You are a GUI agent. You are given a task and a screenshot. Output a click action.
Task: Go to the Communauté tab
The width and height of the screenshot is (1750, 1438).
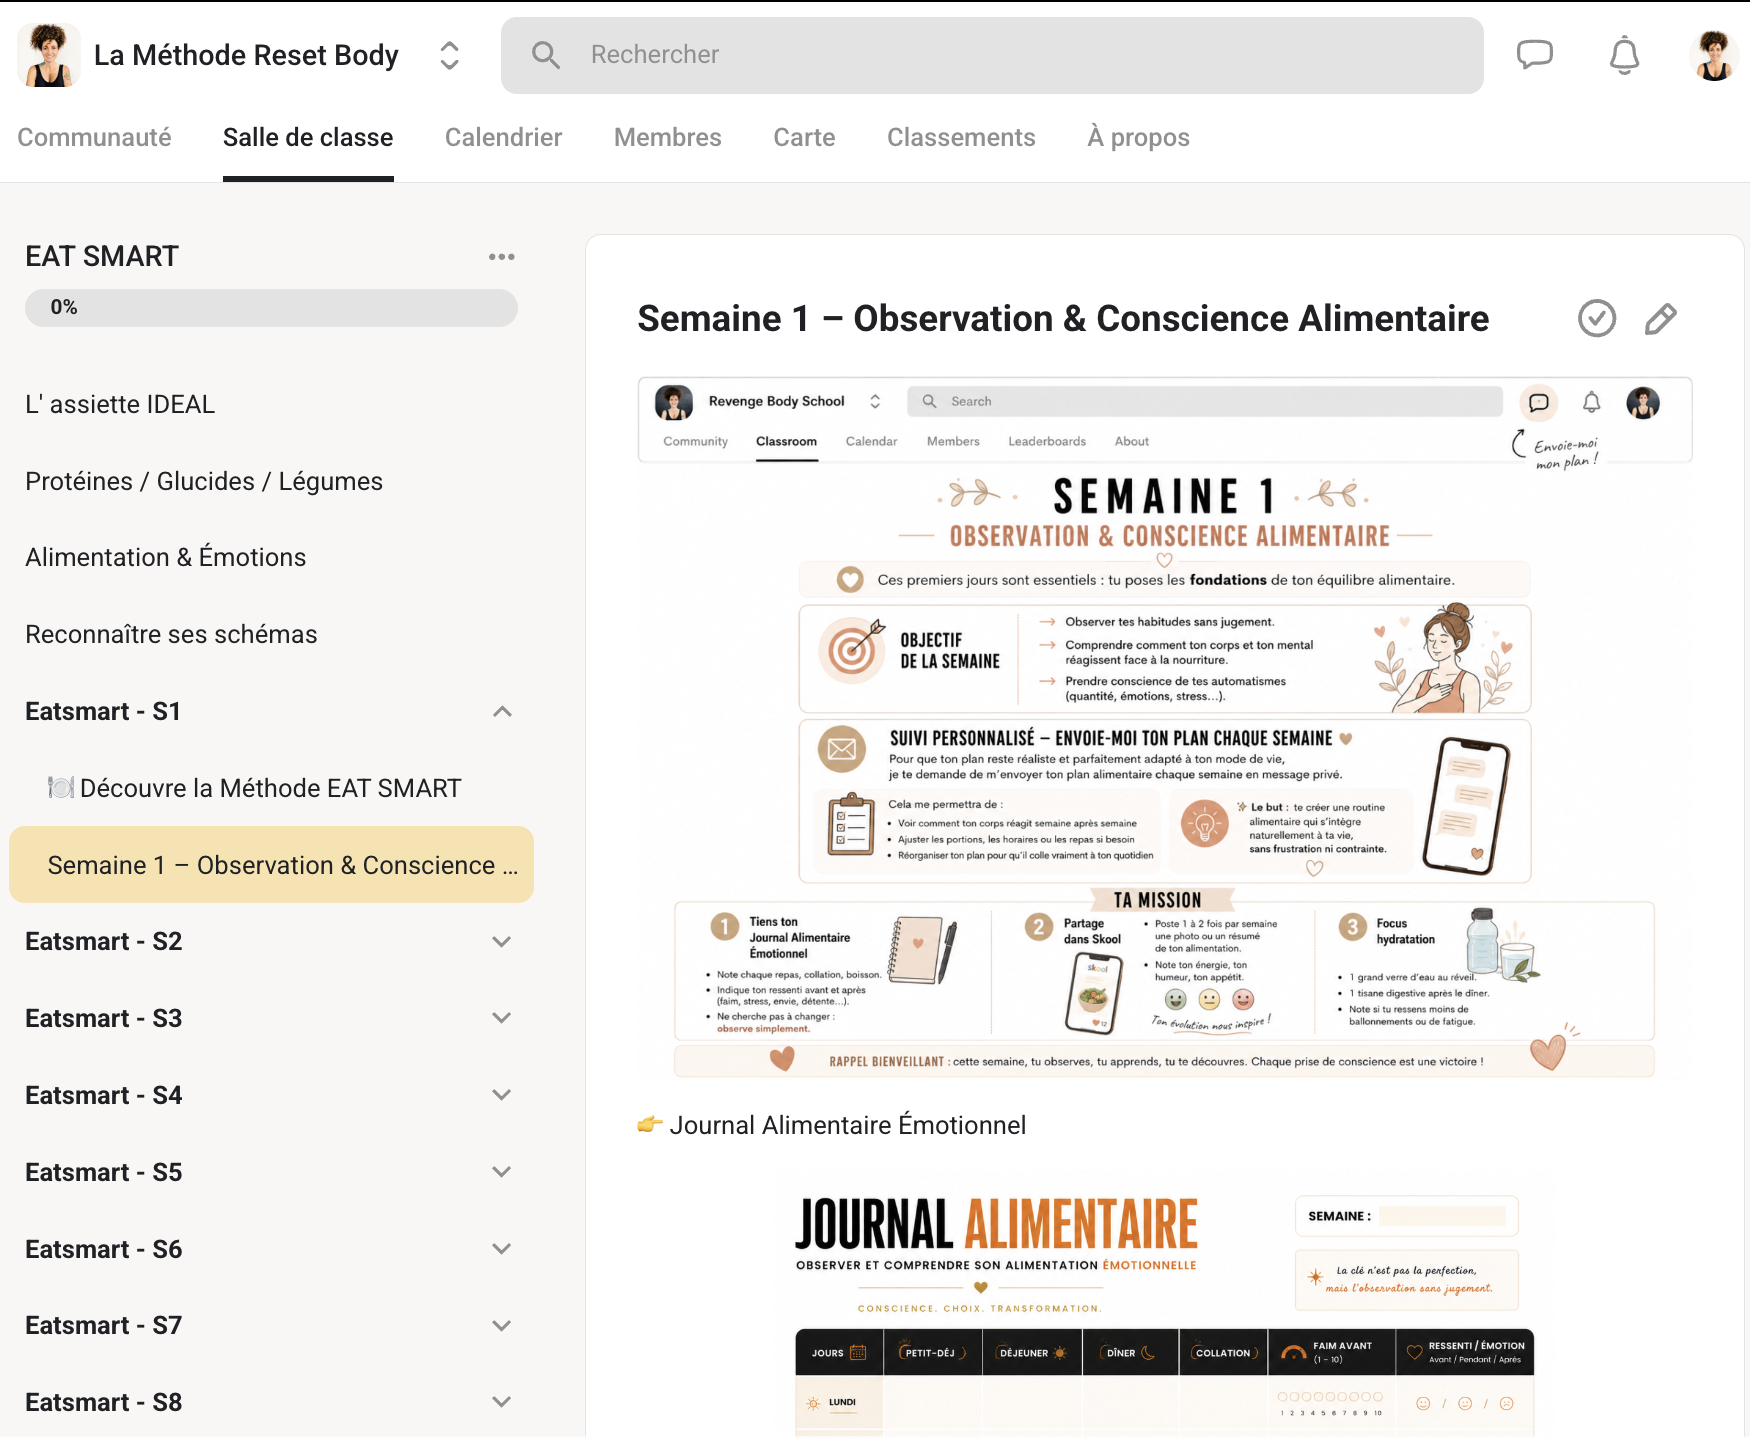point(94,137)
